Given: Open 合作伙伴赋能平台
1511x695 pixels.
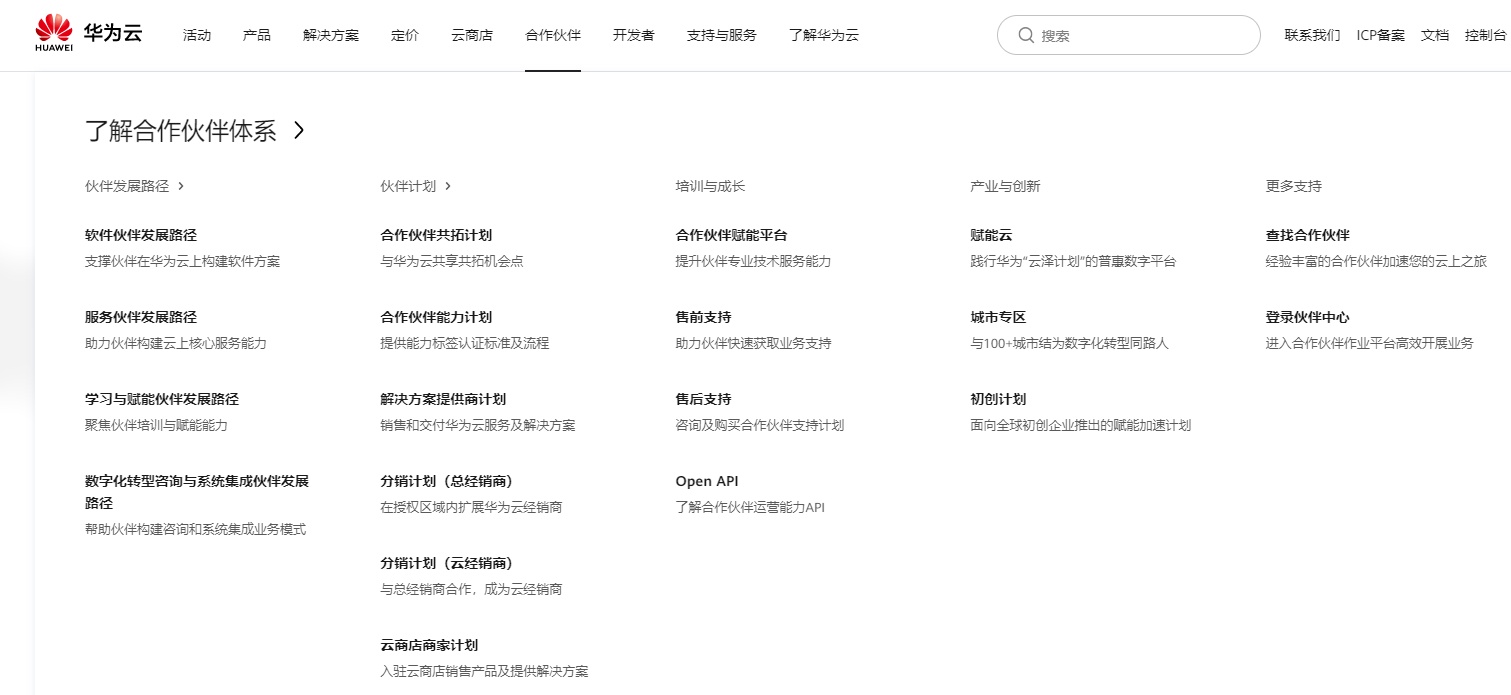Looking at the screenshot, I should pyautogui.click(x=732, y=235).
